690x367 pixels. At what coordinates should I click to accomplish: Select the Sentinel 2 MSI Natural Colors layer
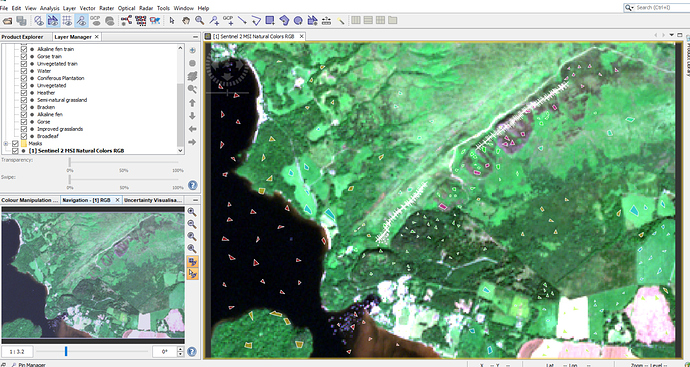click(x=76, y=150)
